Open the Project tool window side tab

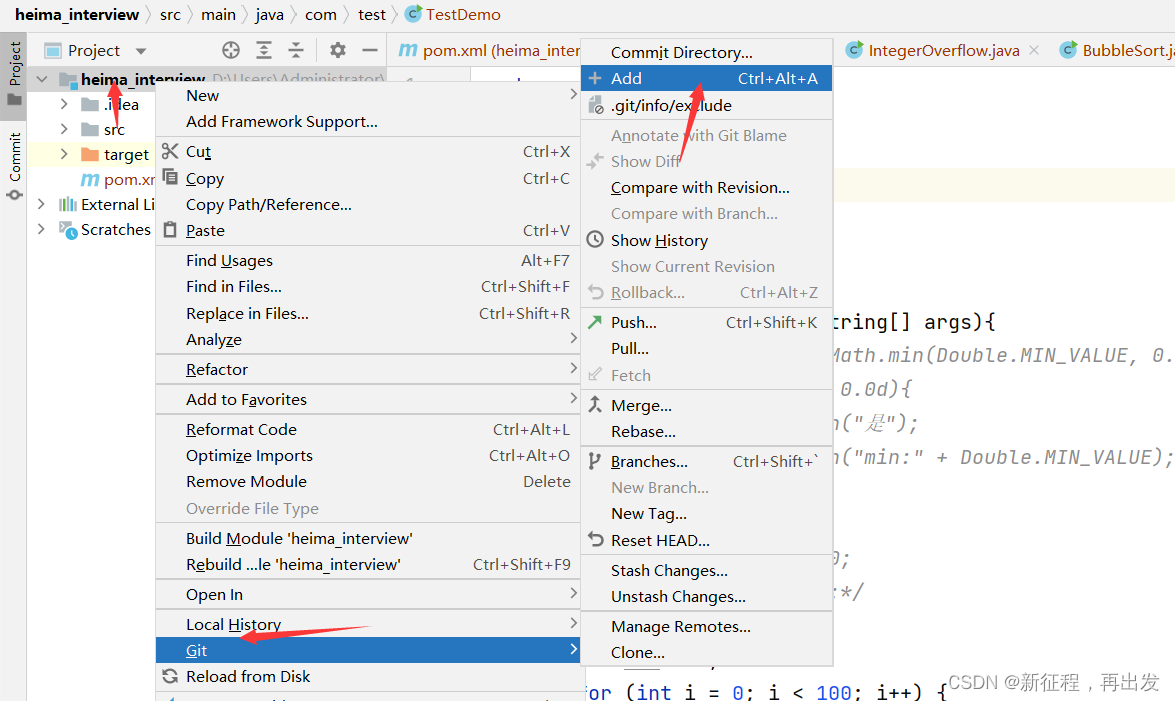click(14, 73)
